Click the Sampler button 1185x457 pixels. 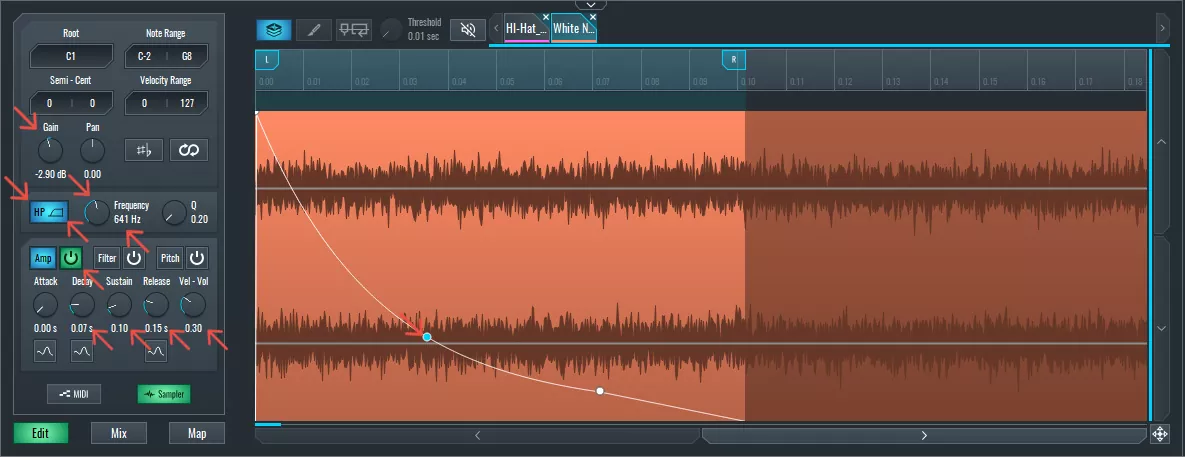[164, 394]
